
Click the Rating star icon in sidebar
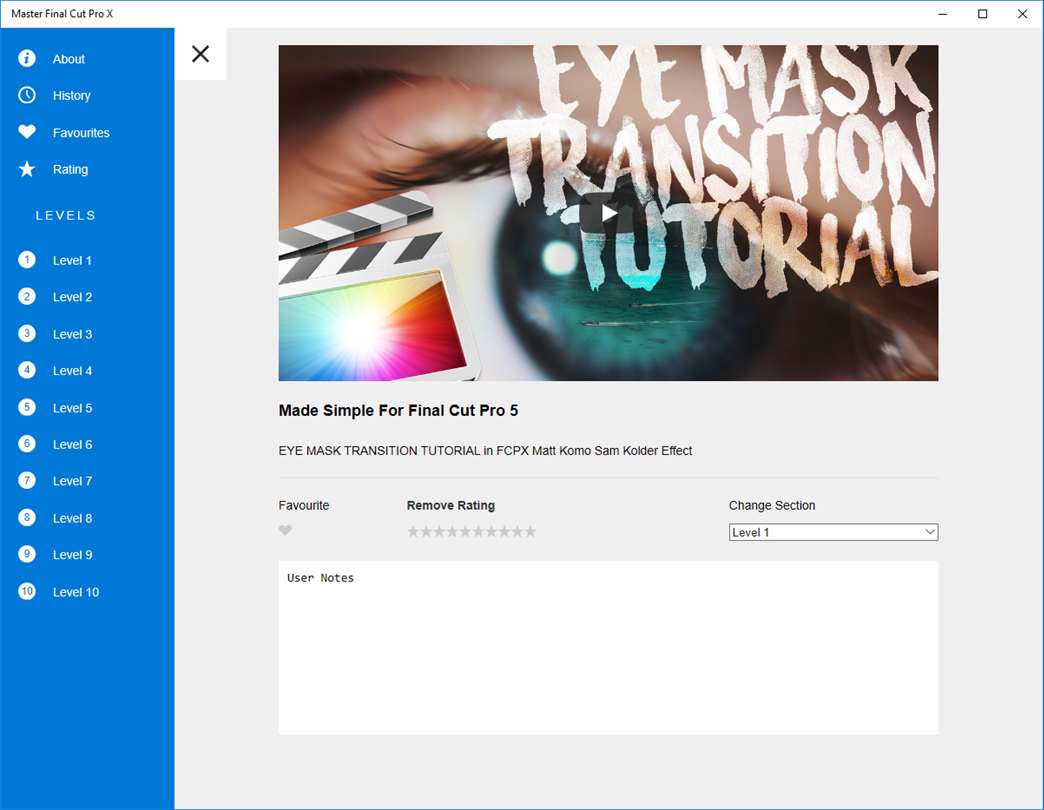coord(27,169)
